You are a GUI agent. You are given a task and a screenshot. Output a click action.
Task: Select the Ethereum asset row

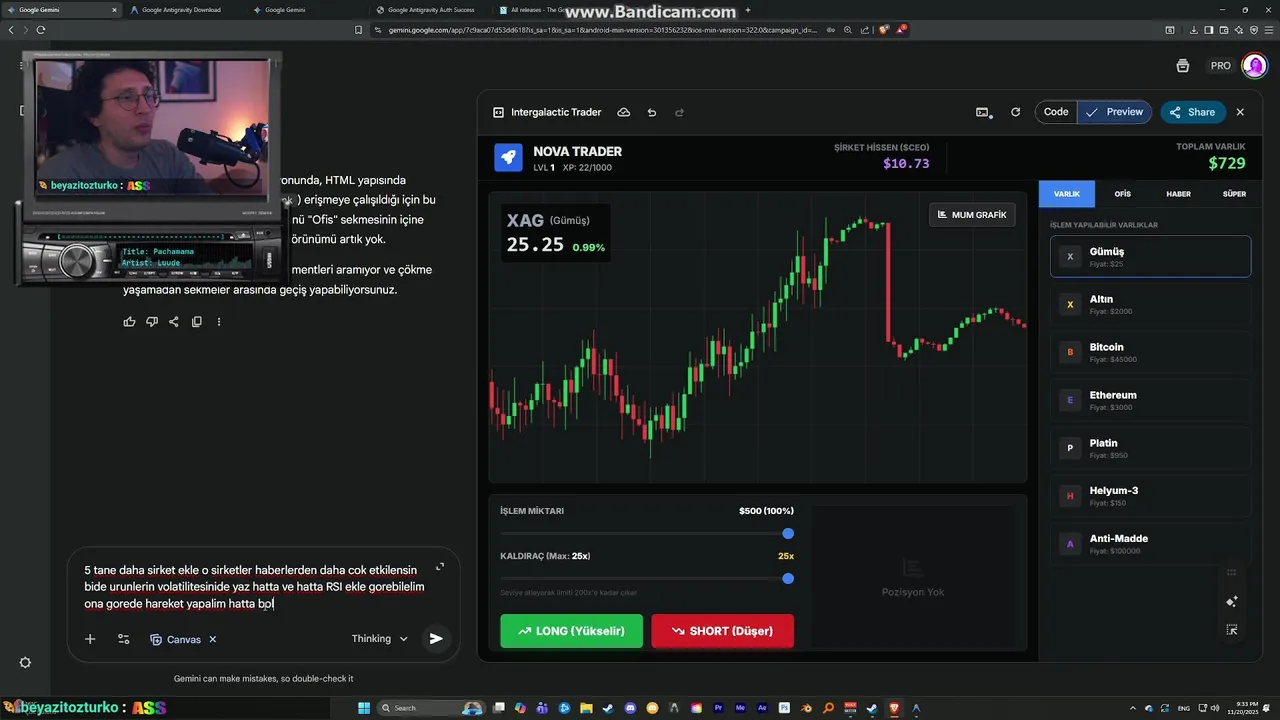click(1150, 400)
